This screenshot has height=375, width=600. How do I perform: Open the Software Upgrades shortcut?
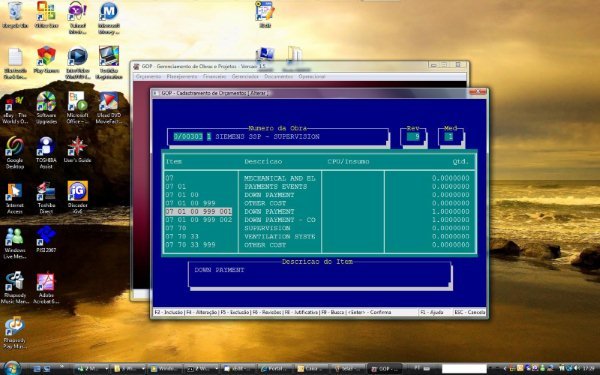click(46, 108)
